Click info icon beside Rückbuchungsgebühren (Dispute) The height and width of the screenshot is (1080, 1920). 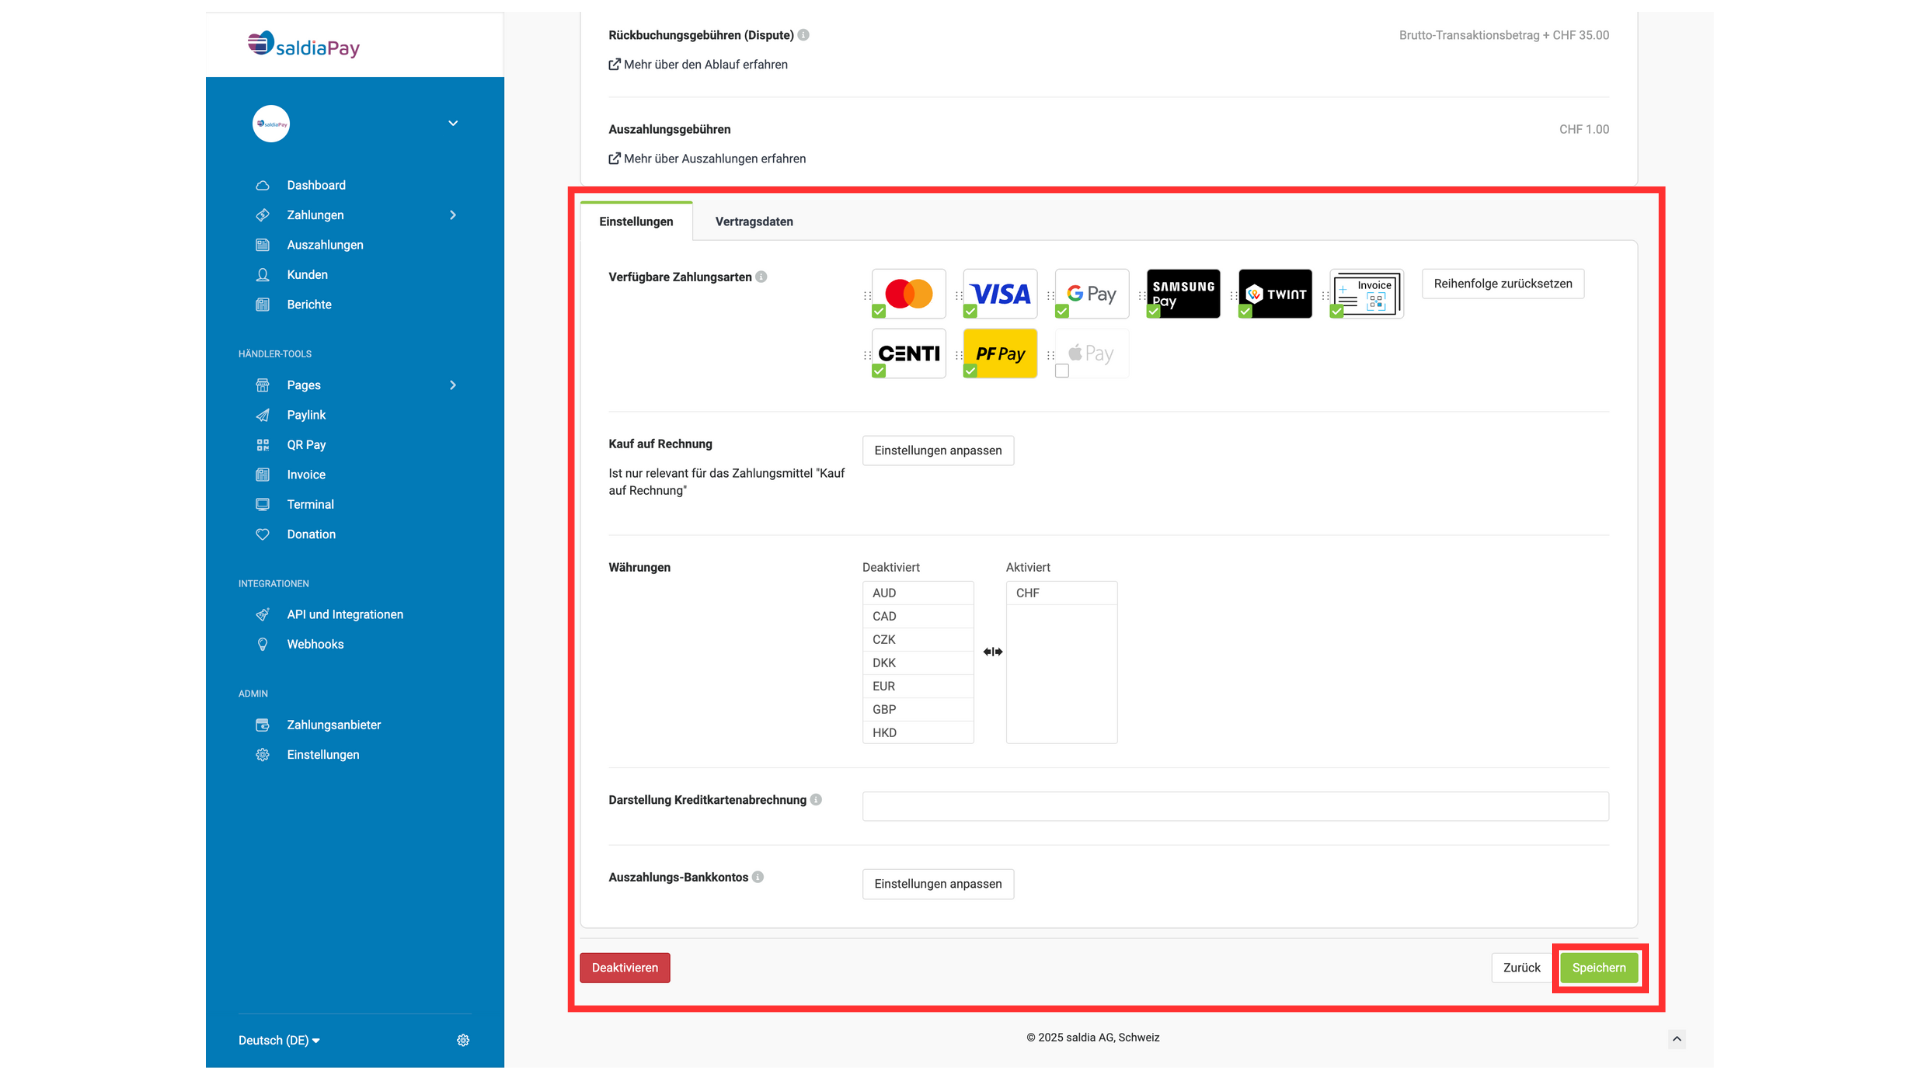(804, 35)
